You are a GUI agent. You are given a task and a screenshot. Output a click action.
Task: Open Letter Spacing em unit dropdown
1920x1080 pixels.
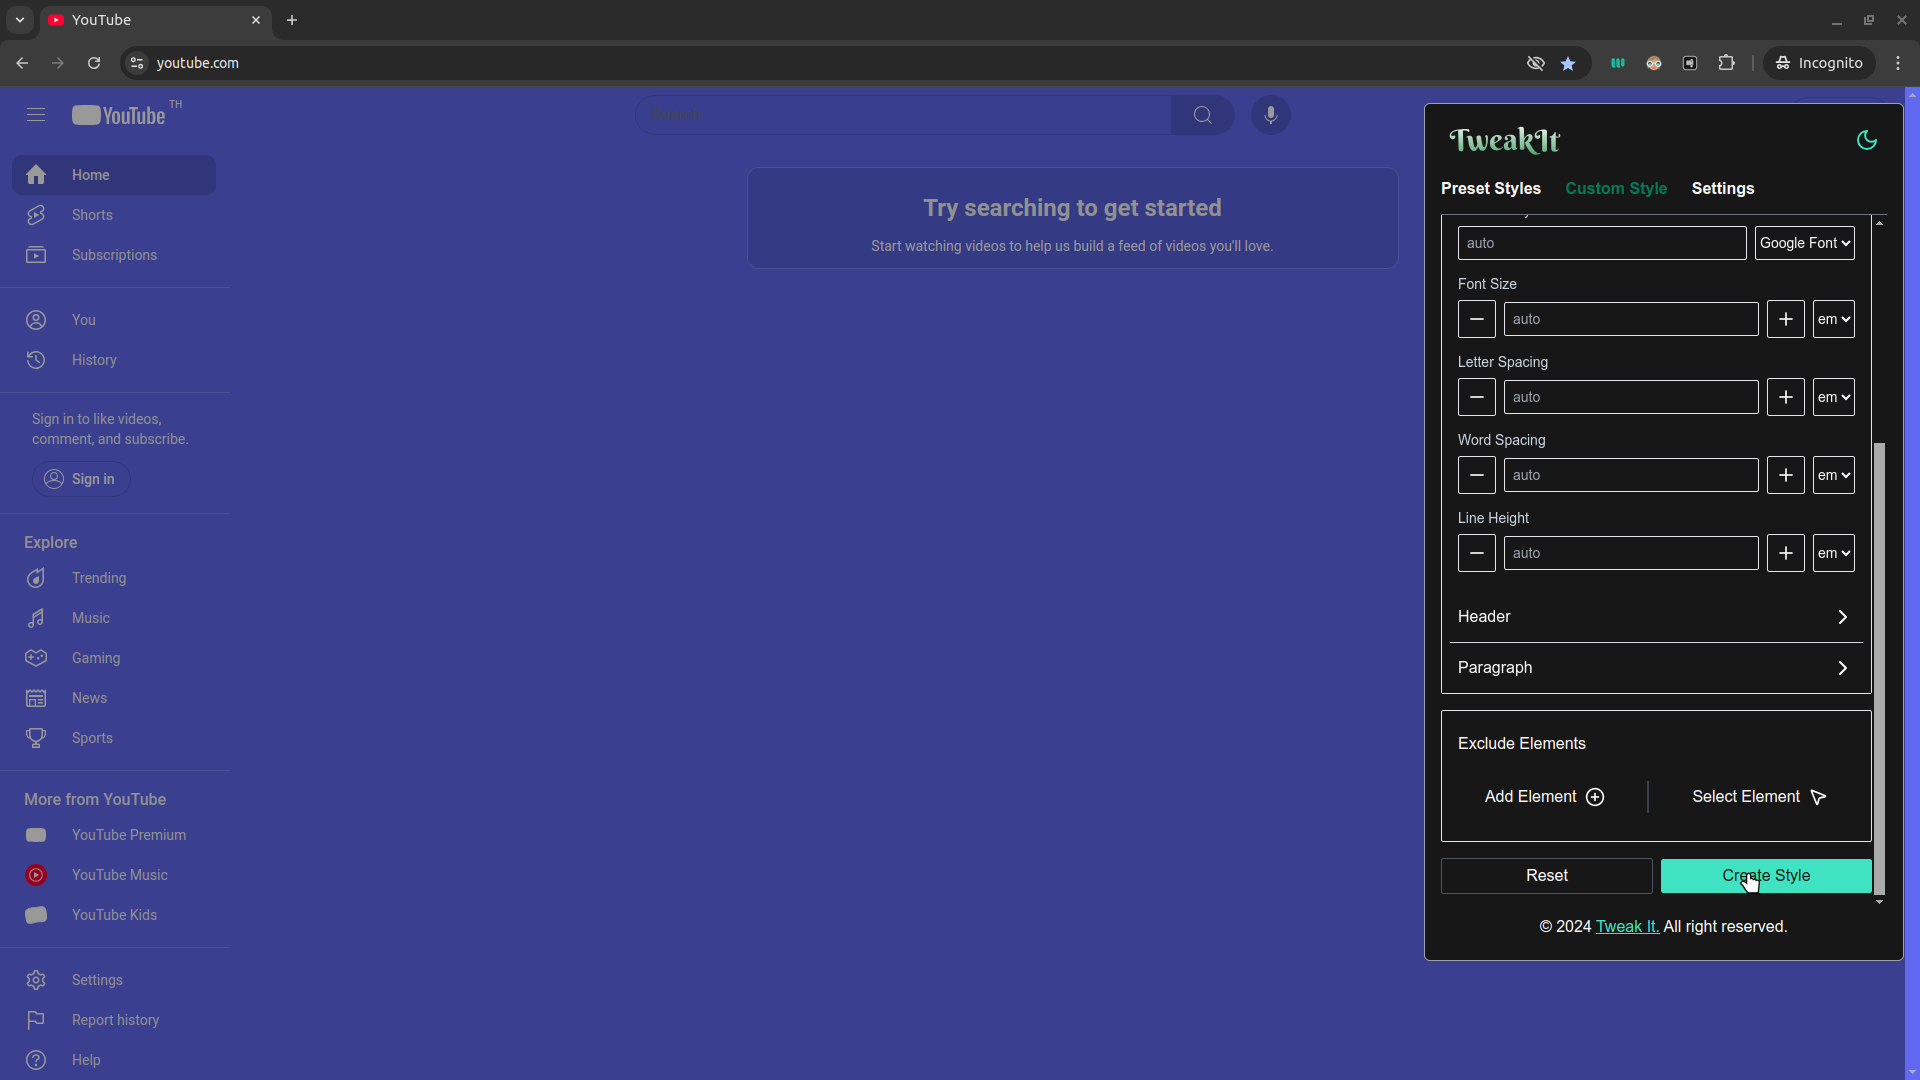pyautogui.click(x=1833, y=397)
